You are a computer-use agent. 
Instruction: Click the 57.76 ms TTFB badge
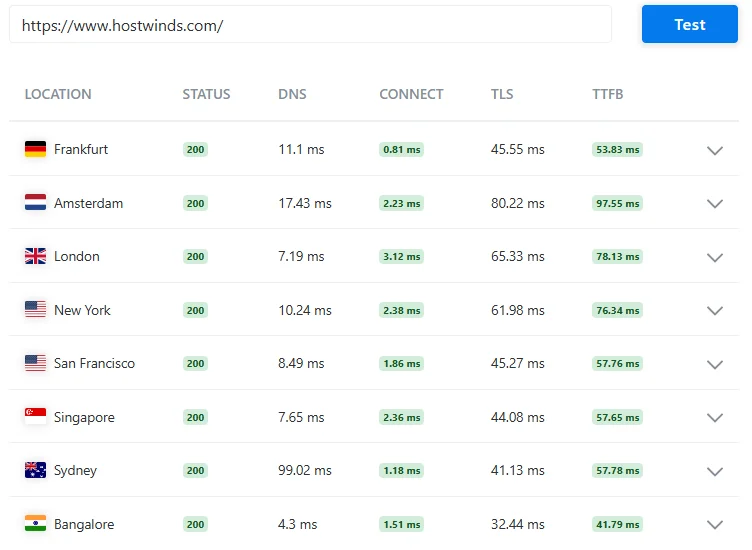pos(617,363)
